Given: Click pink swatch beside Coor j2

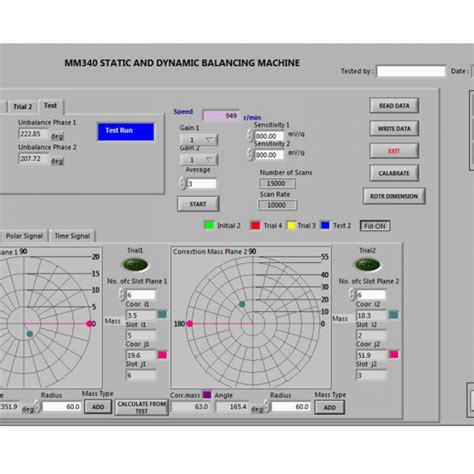Looking at the screenshot, I should click(x=394, y=354).
